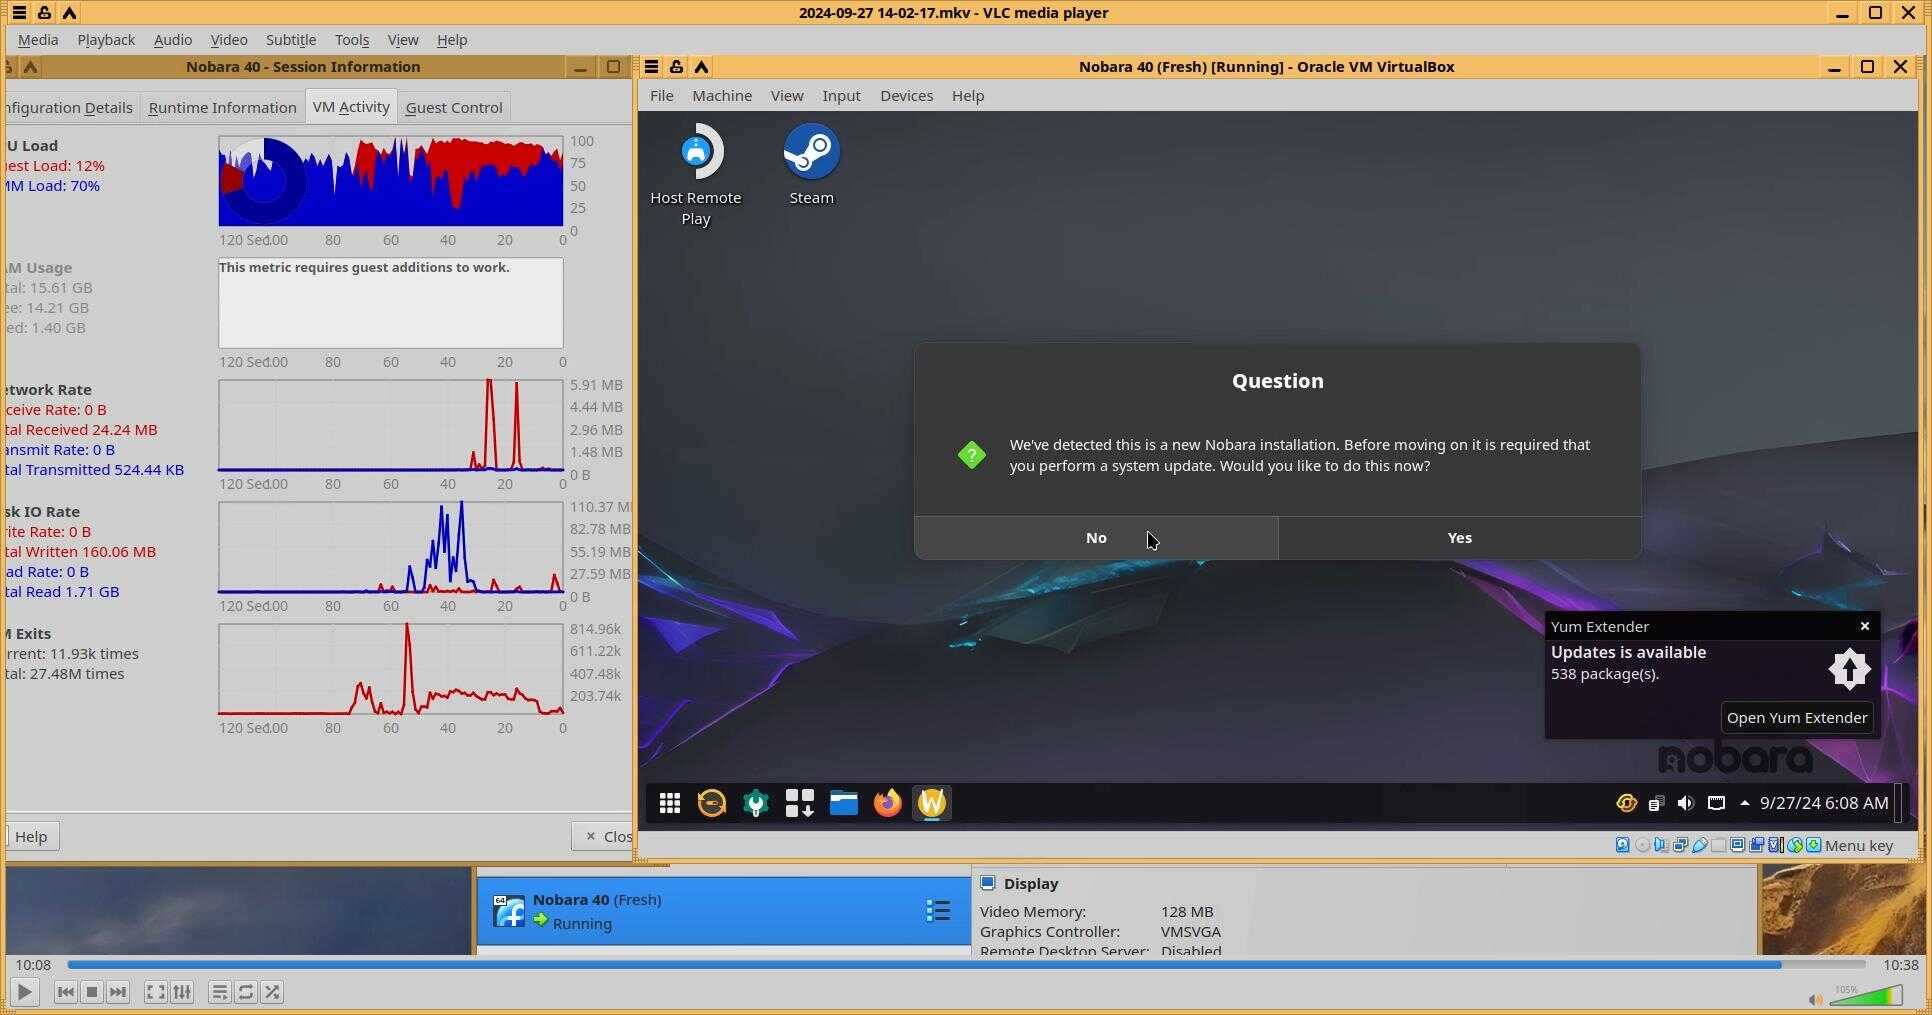
Task: Show VLC extended settings
Action: (x=182, y=992)
